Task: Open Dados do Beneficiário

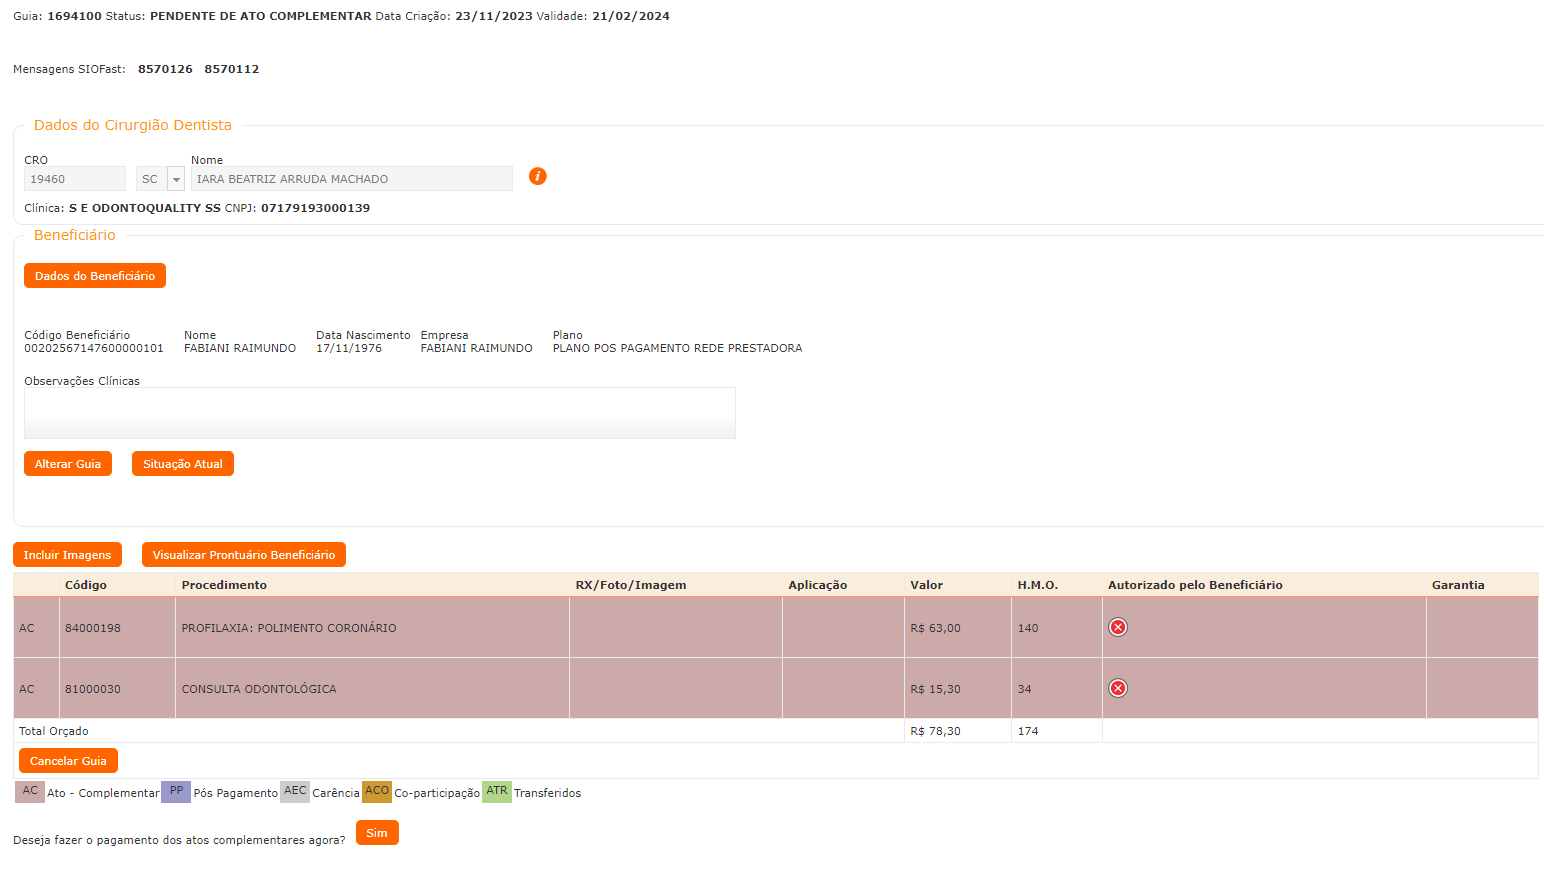Action: [x=95, y=276]
